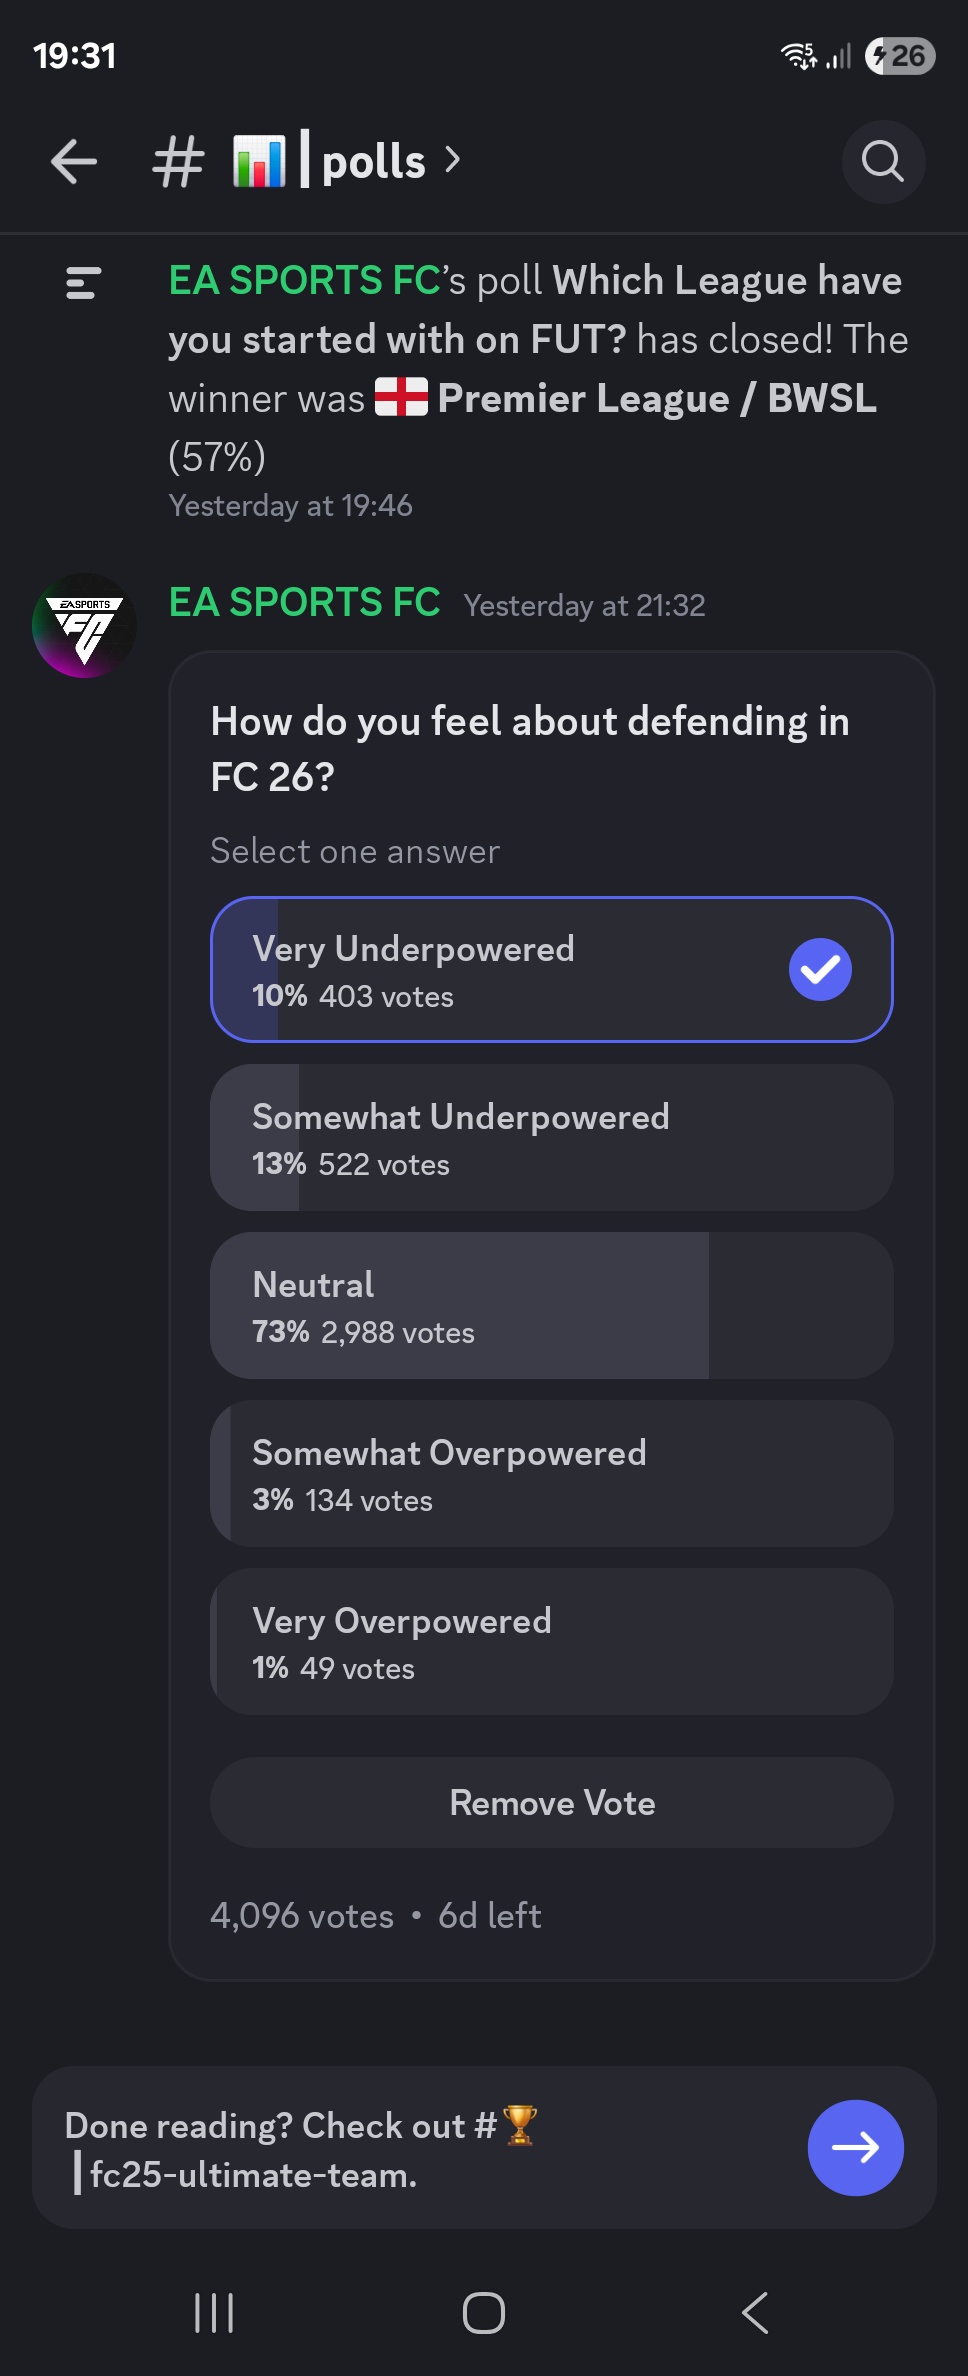Select the Very Overpowered poll option
The height and width of the screenshot is (2376, 968).
click(x=551, y=1641)
